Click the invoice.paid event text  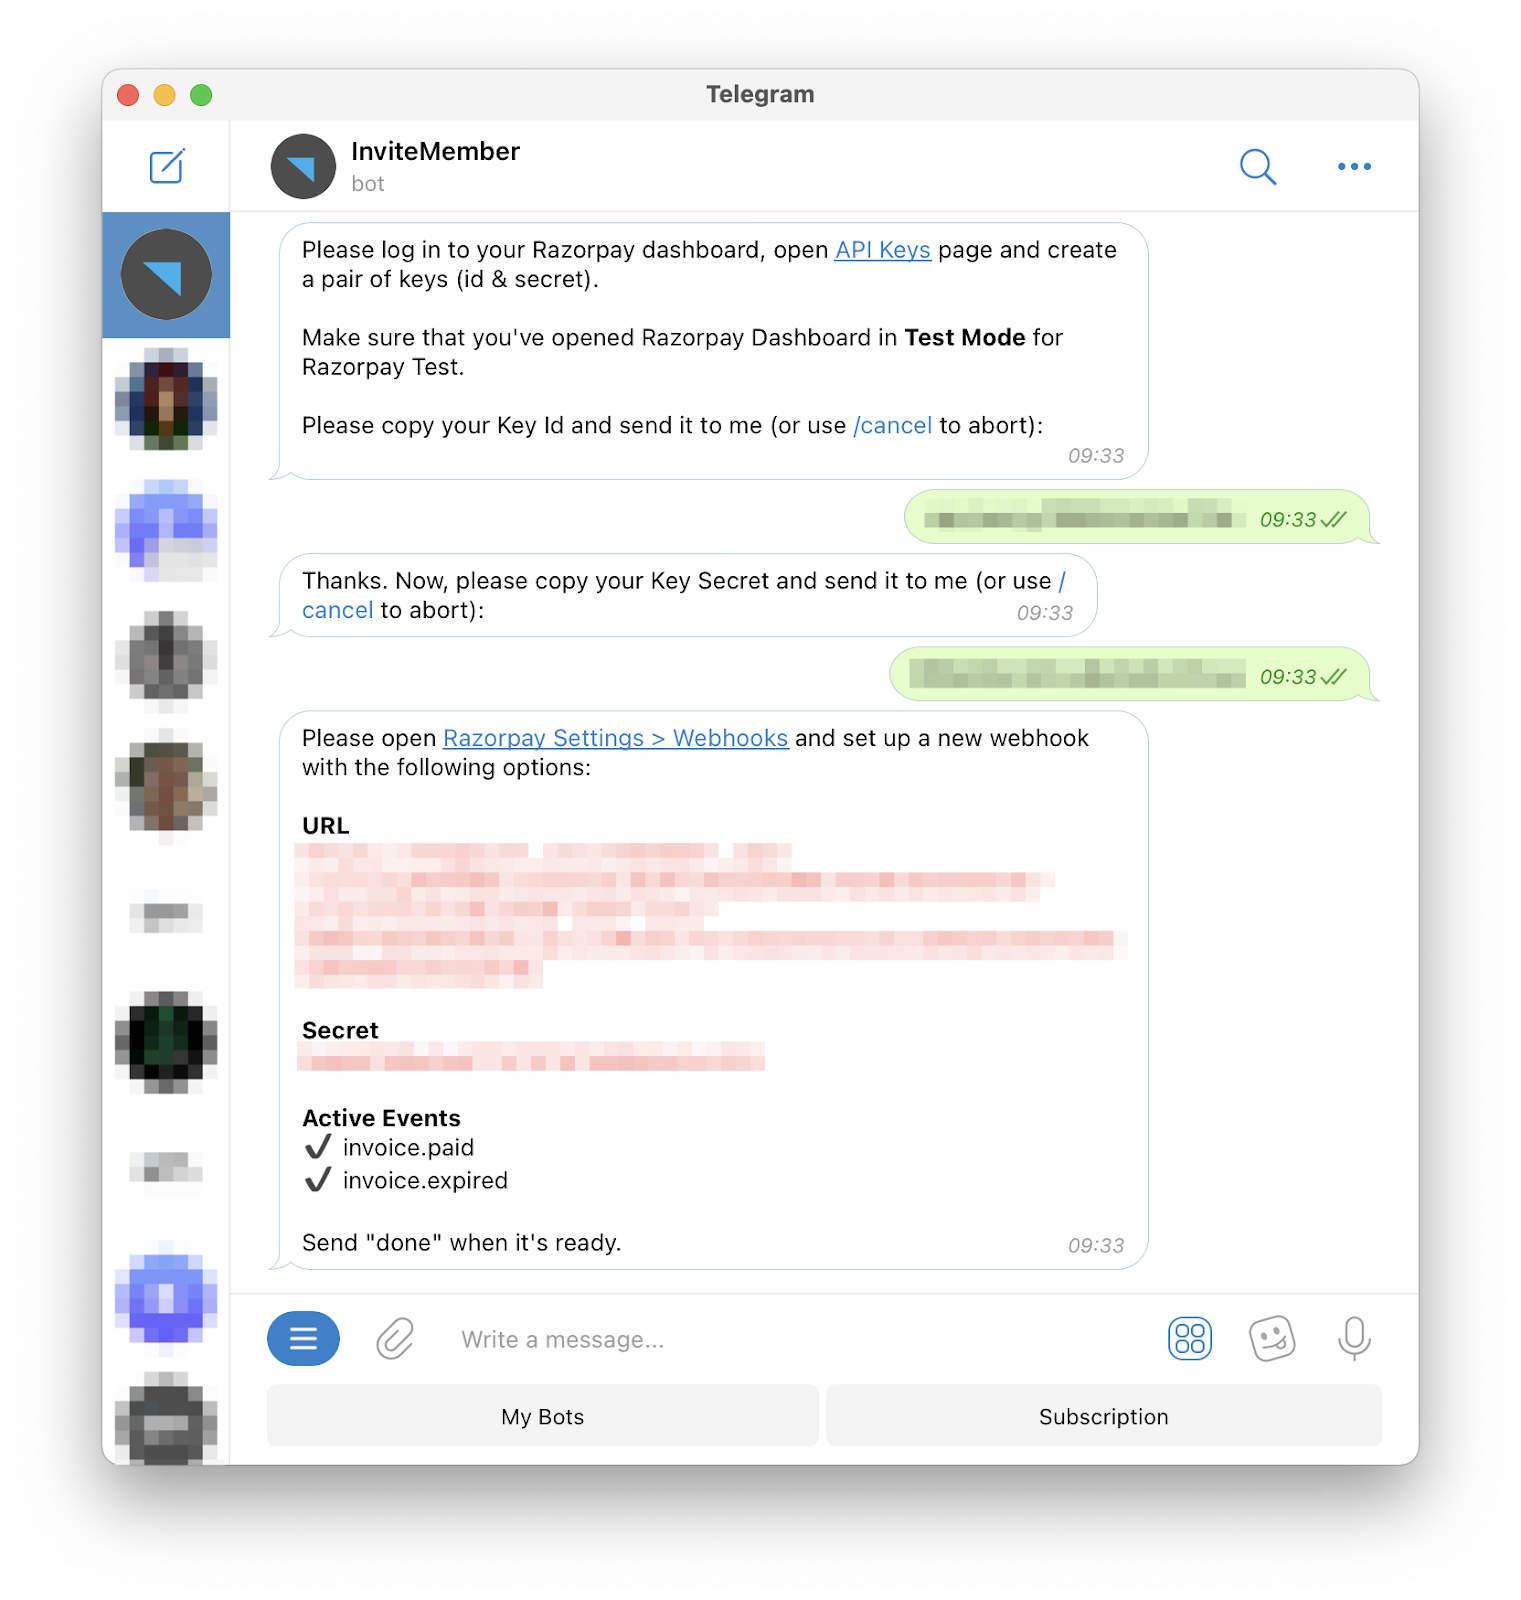(408, 1148)
